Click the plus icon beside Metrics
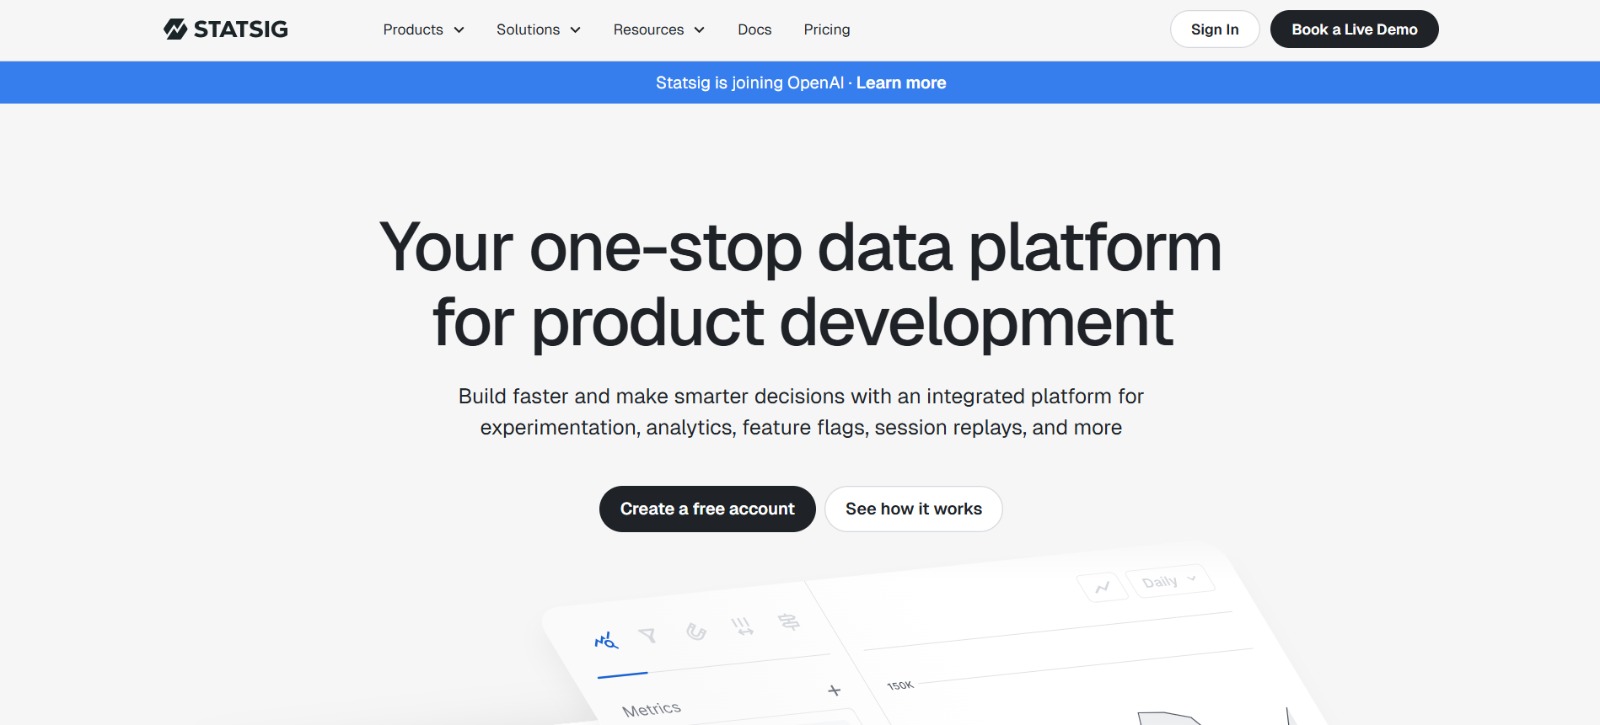 pyautogui.click(x=834, y=690)
